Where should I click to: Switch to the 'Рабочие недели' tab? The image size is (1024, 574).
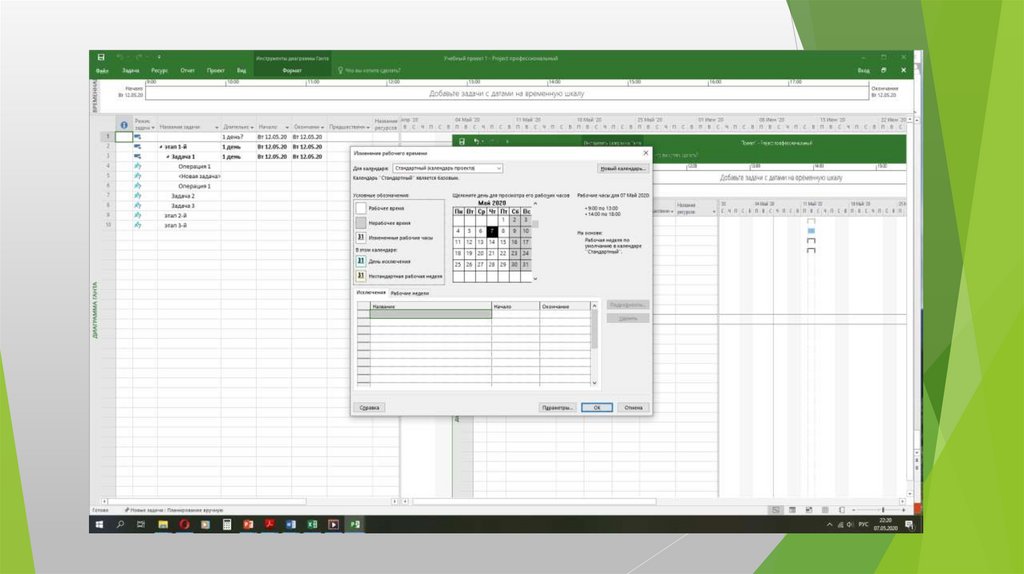pos(409,293)
